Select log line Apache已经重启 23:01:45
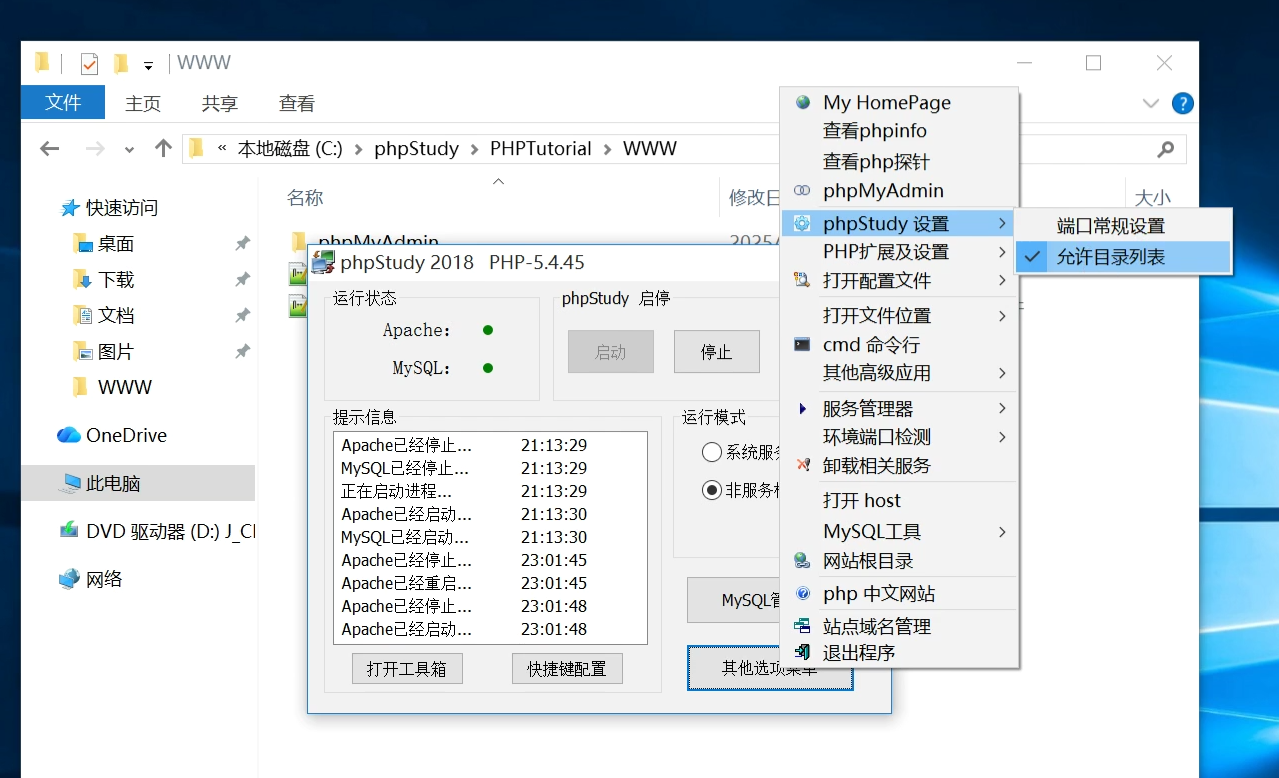 pos(465,583)
